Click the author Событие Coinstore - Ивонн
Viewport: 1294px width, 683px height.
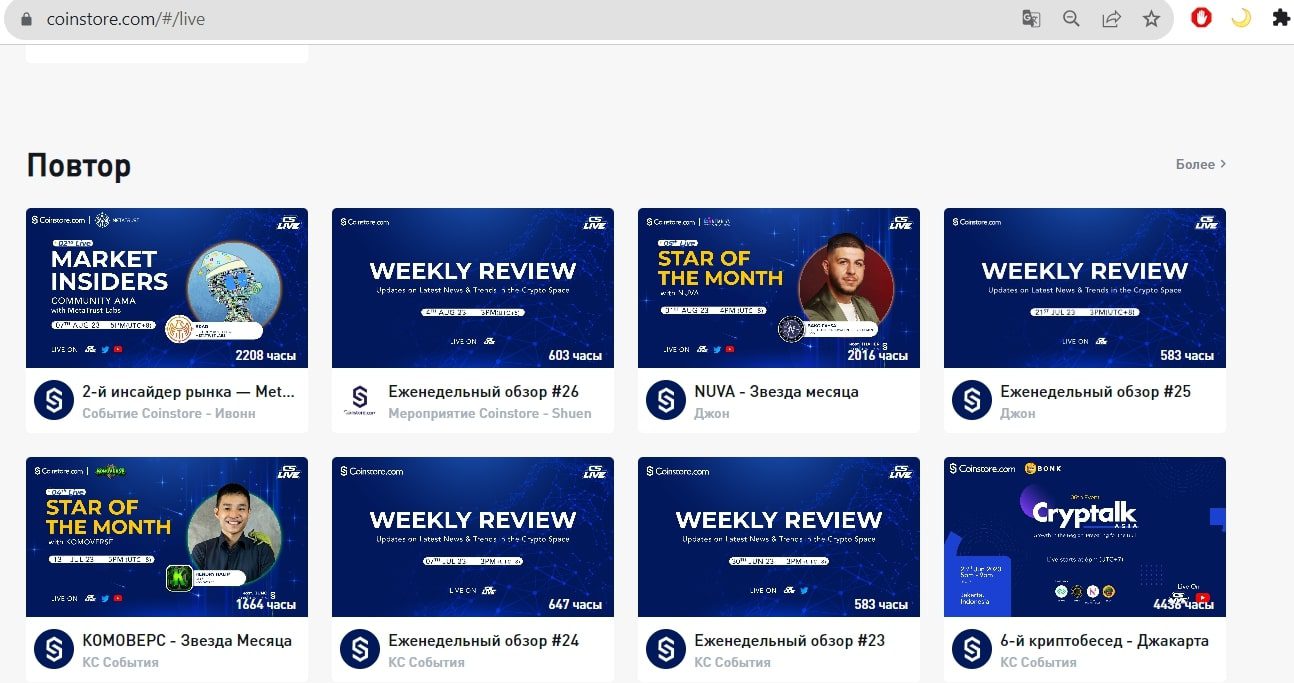(169, 413)
